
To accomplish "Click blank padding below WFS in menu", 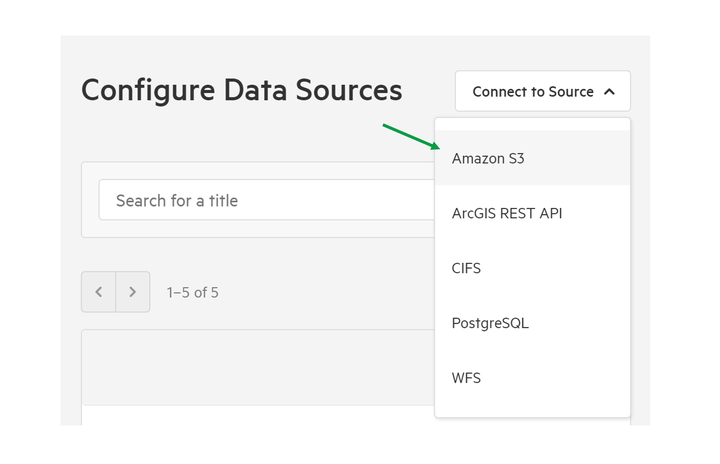I will coord(533,411).
